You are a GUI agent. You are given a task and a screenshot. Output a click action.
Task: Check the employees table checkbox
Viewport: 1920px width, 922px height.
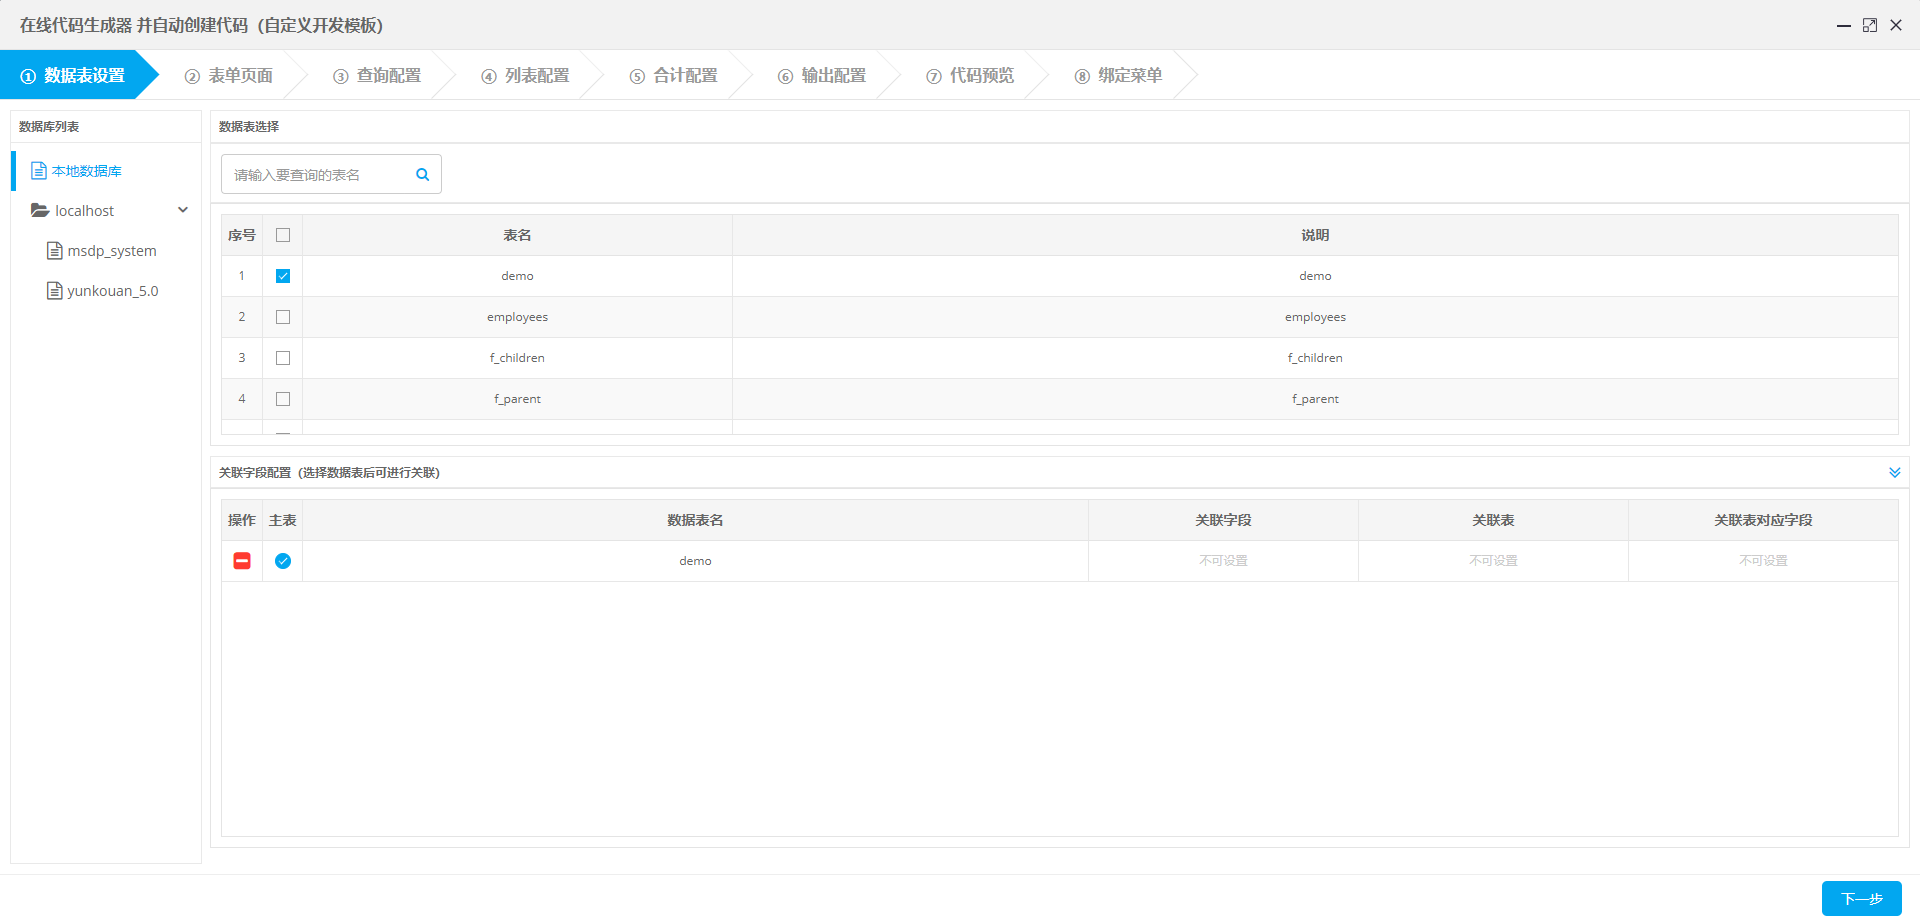(x=283, y=317)
